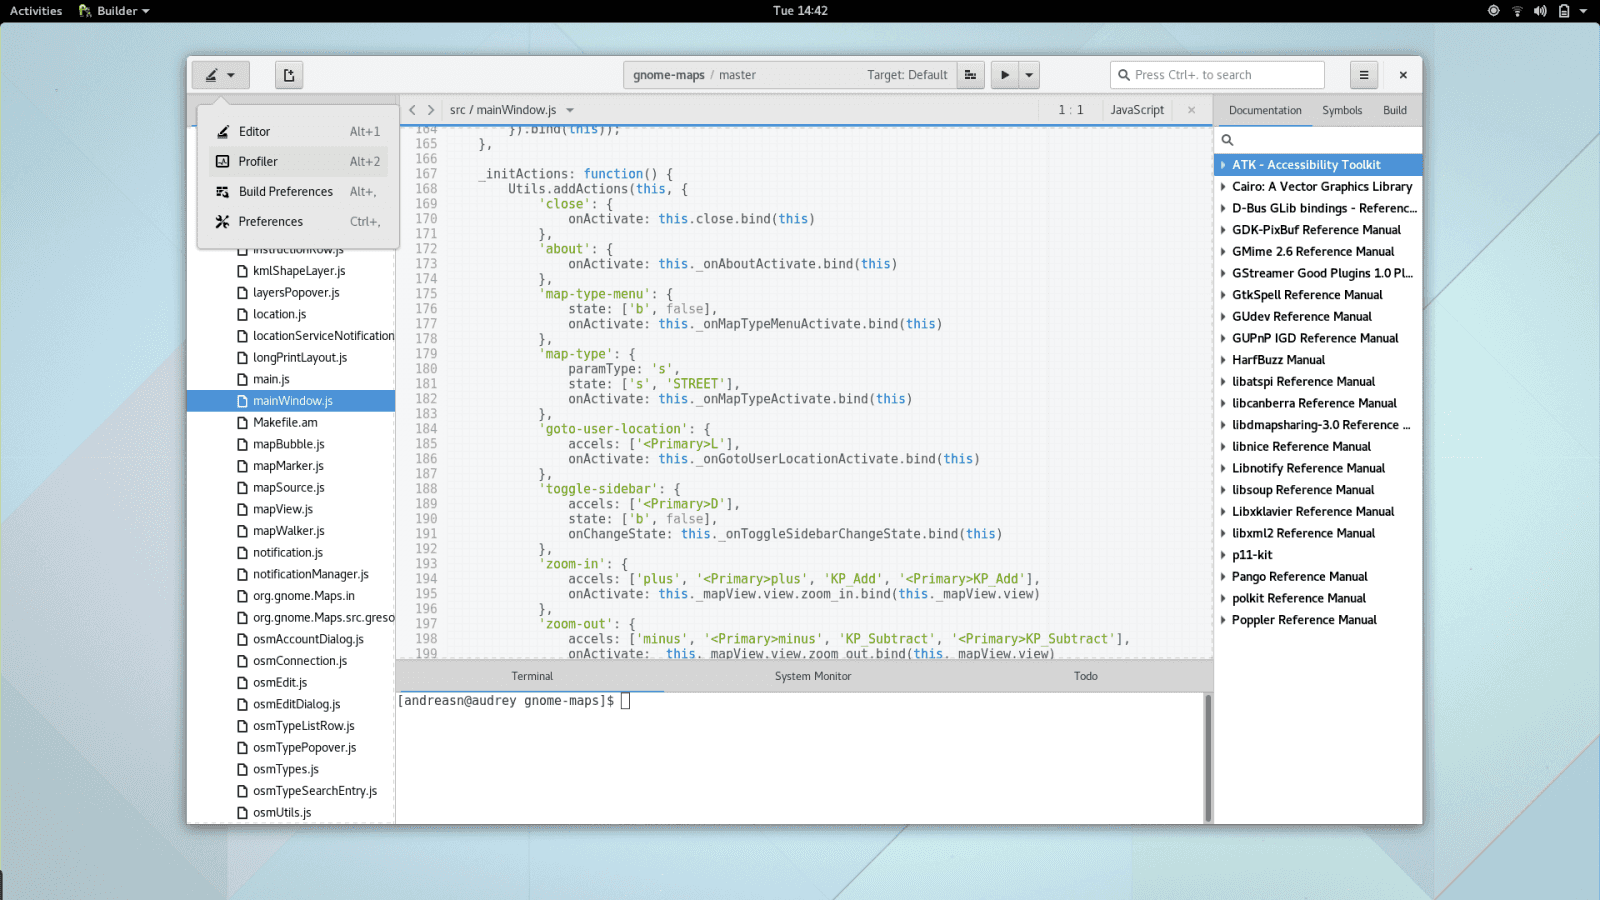Open the hamburger menu button

click(x=1364, y=75)
